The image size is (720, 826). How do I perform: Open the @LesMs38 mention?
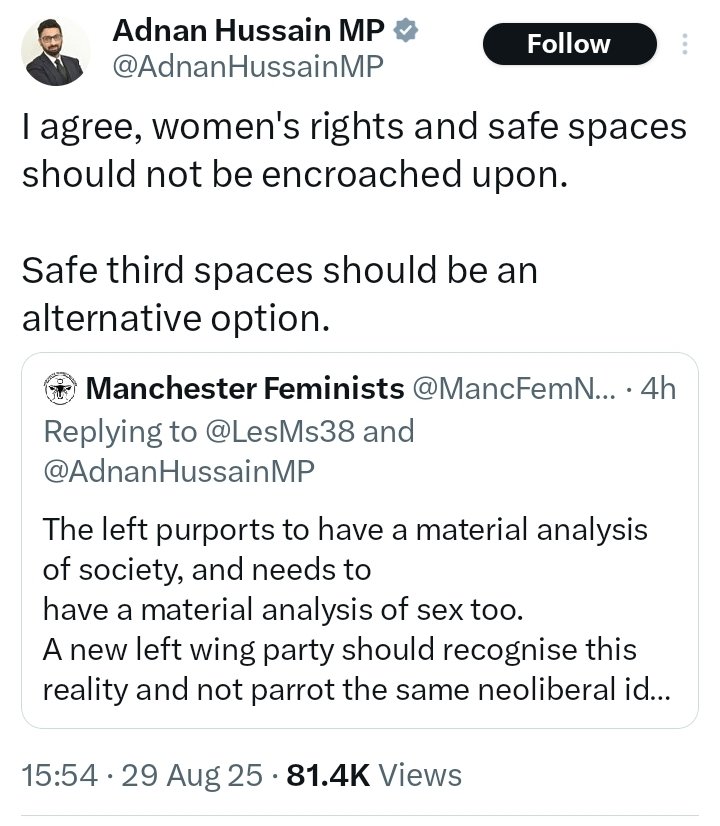click(280, 431)
